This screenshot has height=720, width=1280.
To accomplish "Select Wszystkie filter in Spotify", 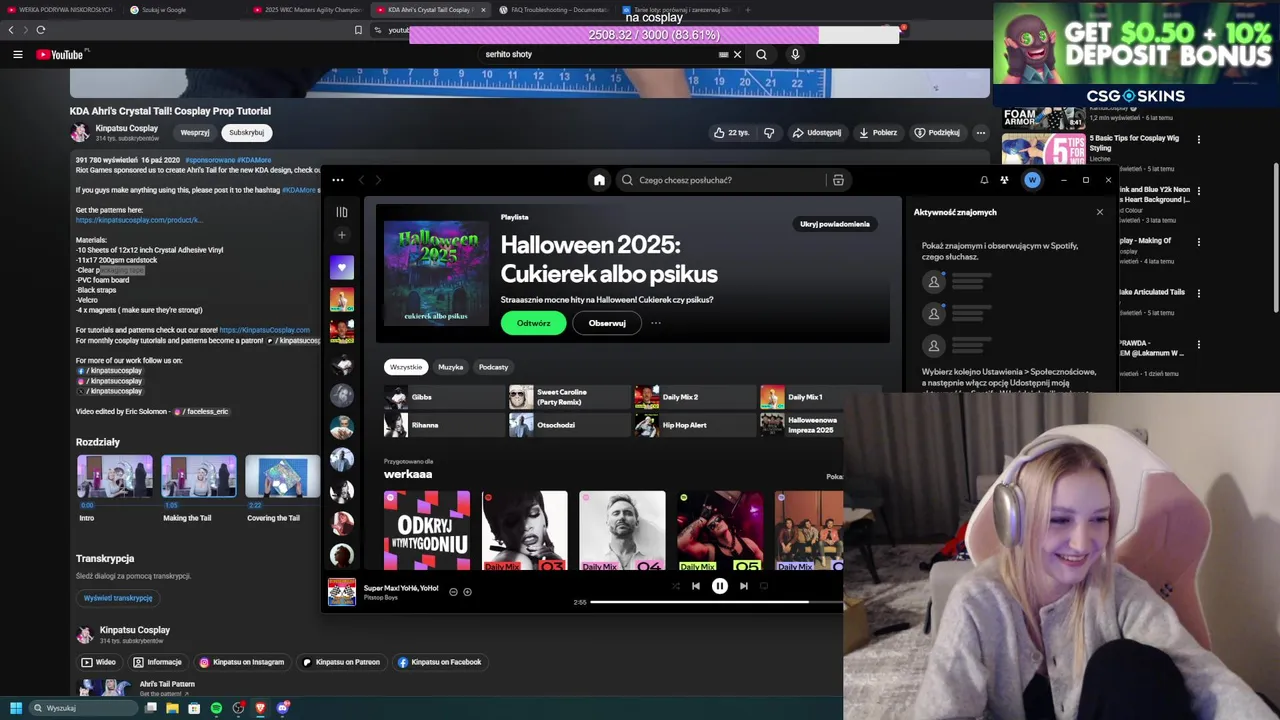I will [406, 367].
